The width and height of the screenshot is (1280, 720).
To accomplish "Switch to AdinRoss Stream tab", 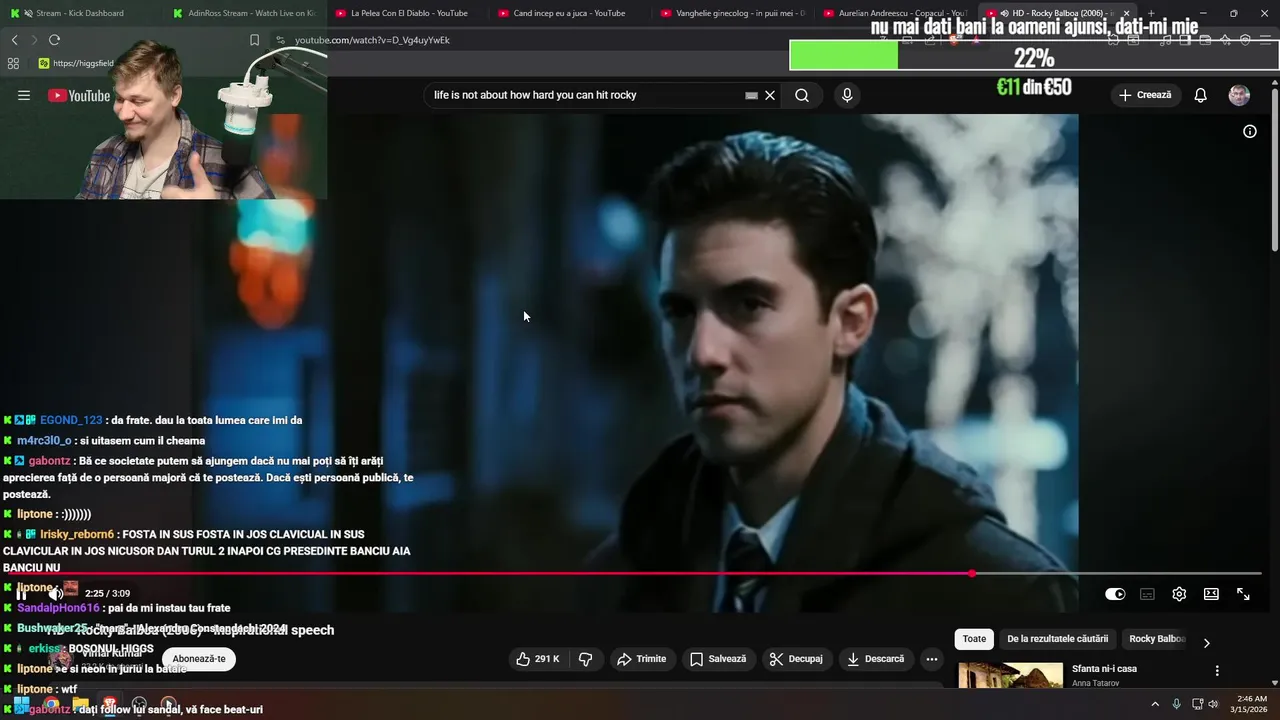I will pos(244,13).
